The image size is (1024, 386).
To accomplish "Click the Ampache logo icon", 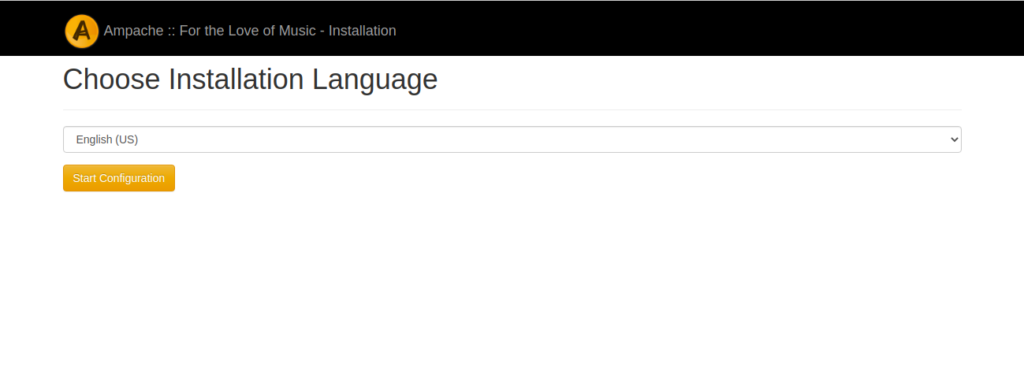I will click(82, 31).
